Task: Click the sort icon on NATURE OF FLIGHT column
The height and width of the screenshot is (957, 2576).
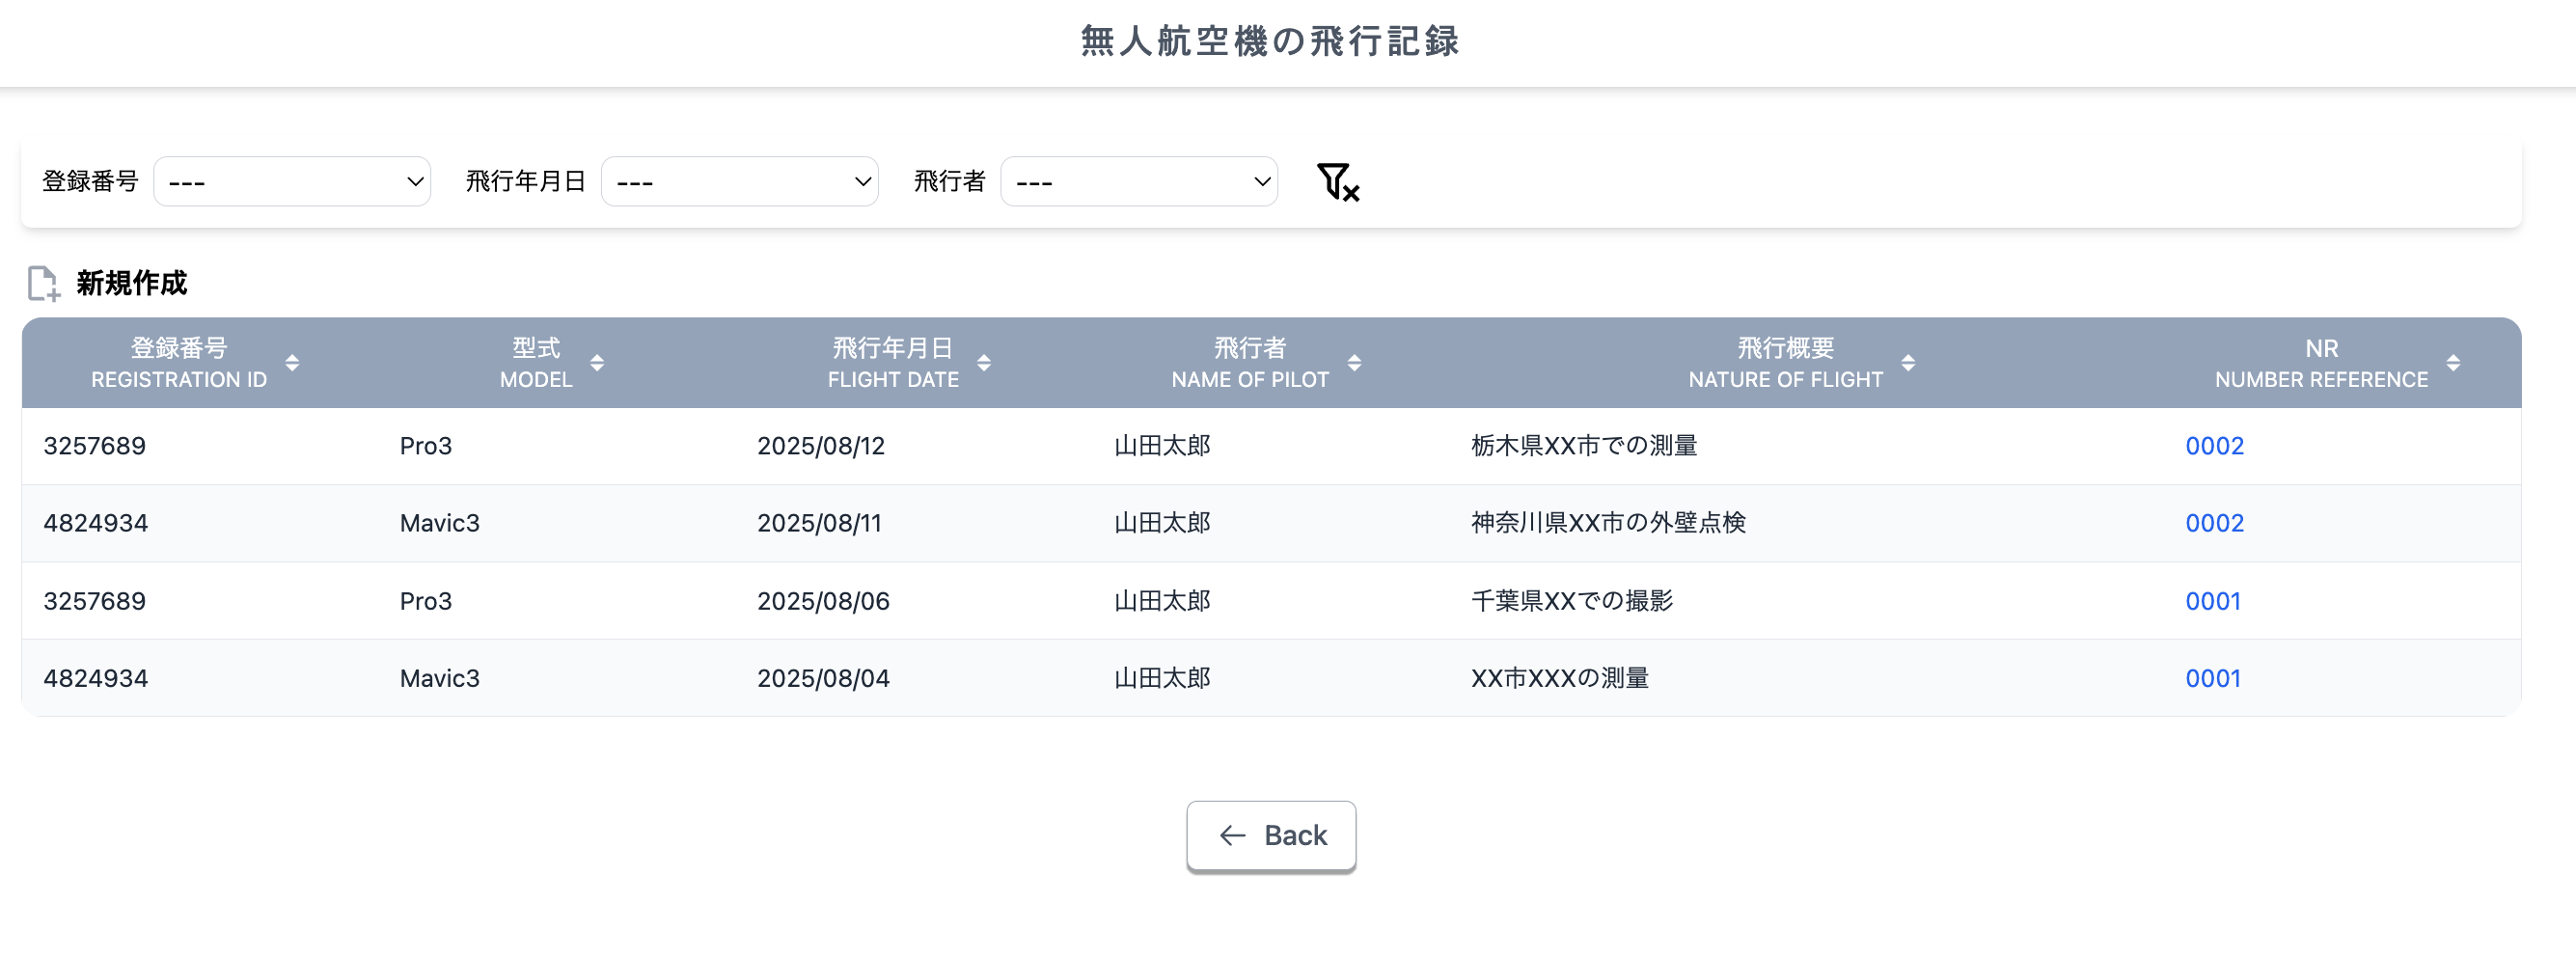Action: tap(1909, 363)
